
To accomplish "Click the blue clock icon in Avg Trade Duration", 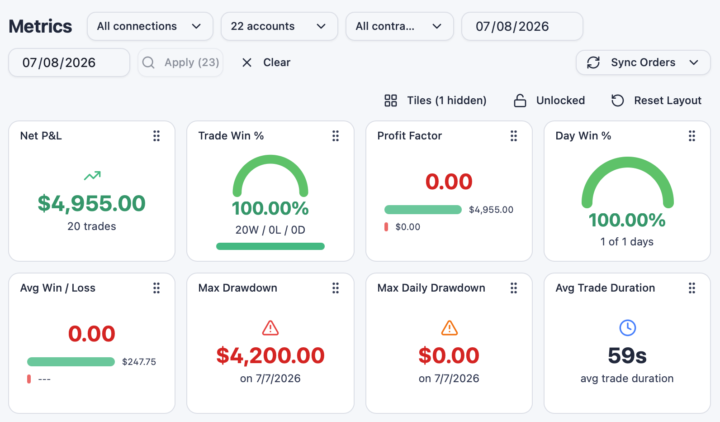I will tap(627, 328).
